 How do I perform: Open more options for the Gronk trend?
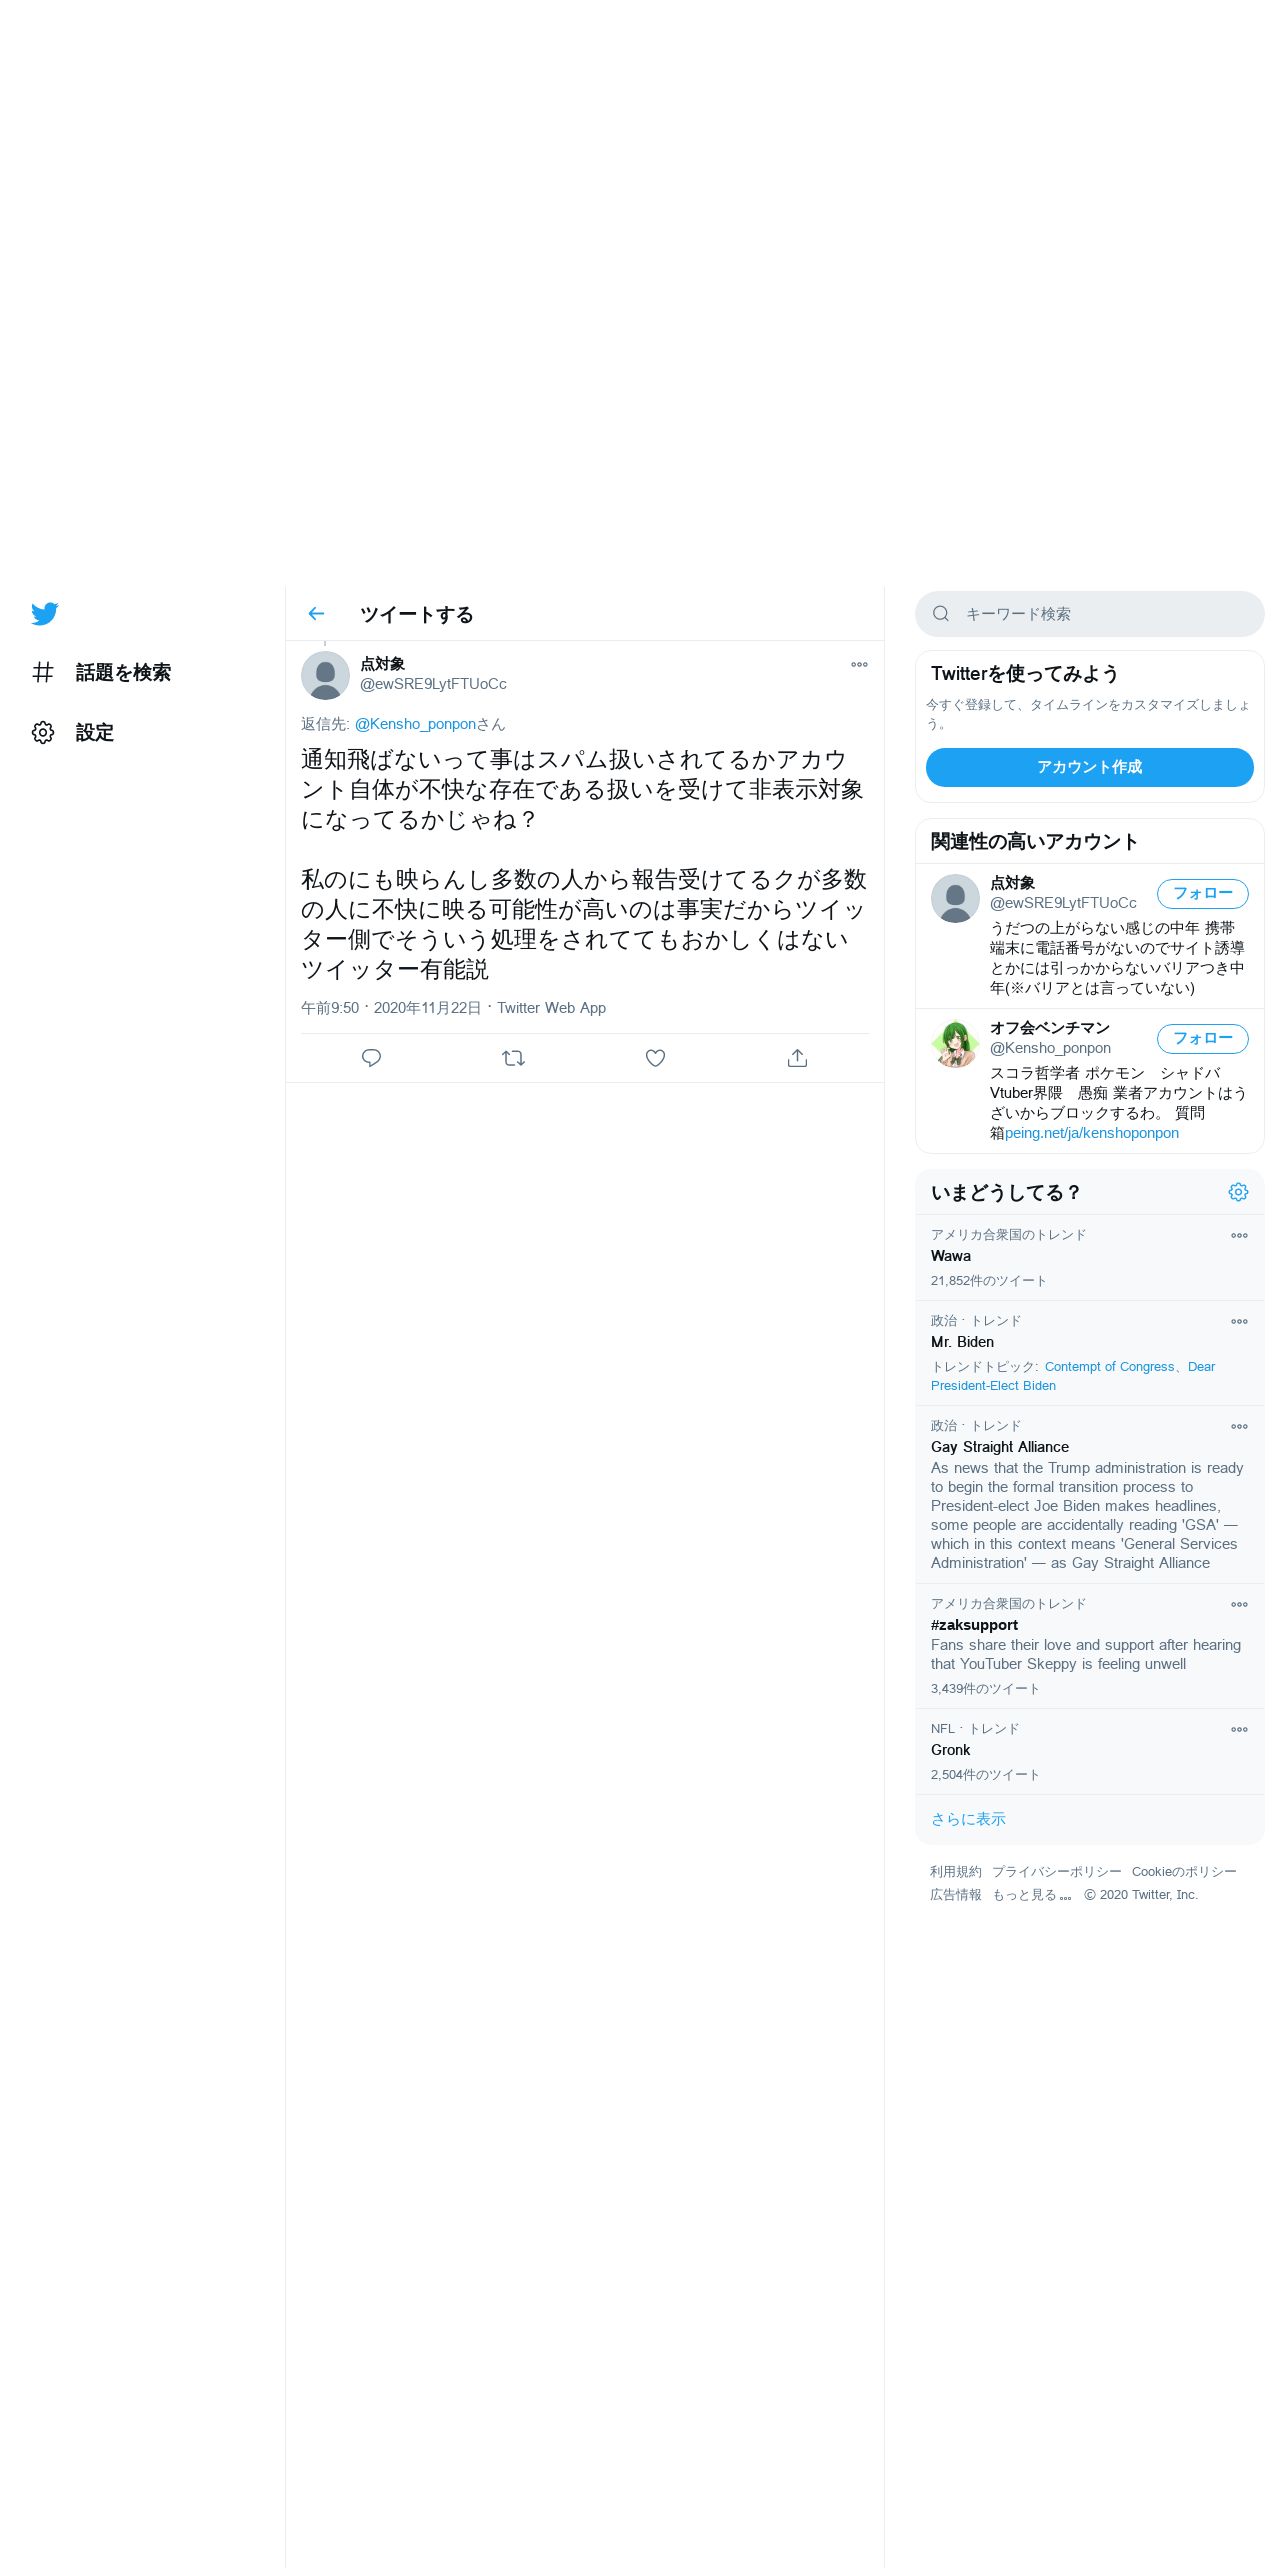point(1239,1730)
